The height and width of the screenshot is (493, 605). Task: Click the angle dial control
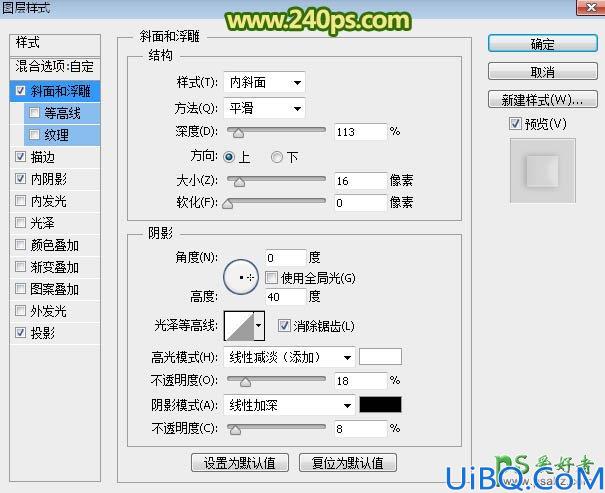[x=241, y=277]
